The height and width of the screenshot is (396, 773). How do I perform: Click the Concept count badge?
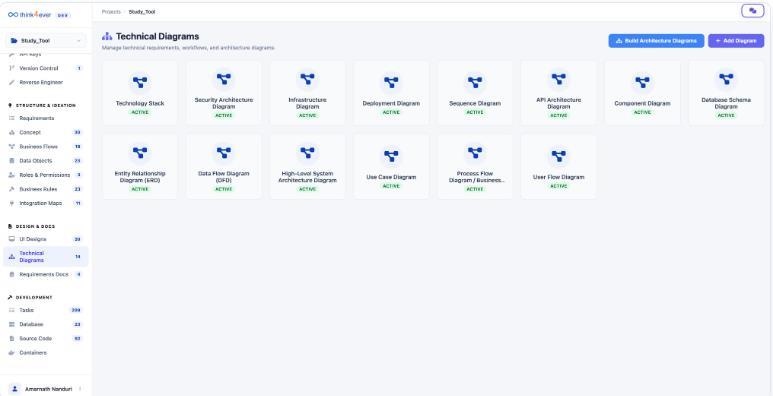click(77, 132)
